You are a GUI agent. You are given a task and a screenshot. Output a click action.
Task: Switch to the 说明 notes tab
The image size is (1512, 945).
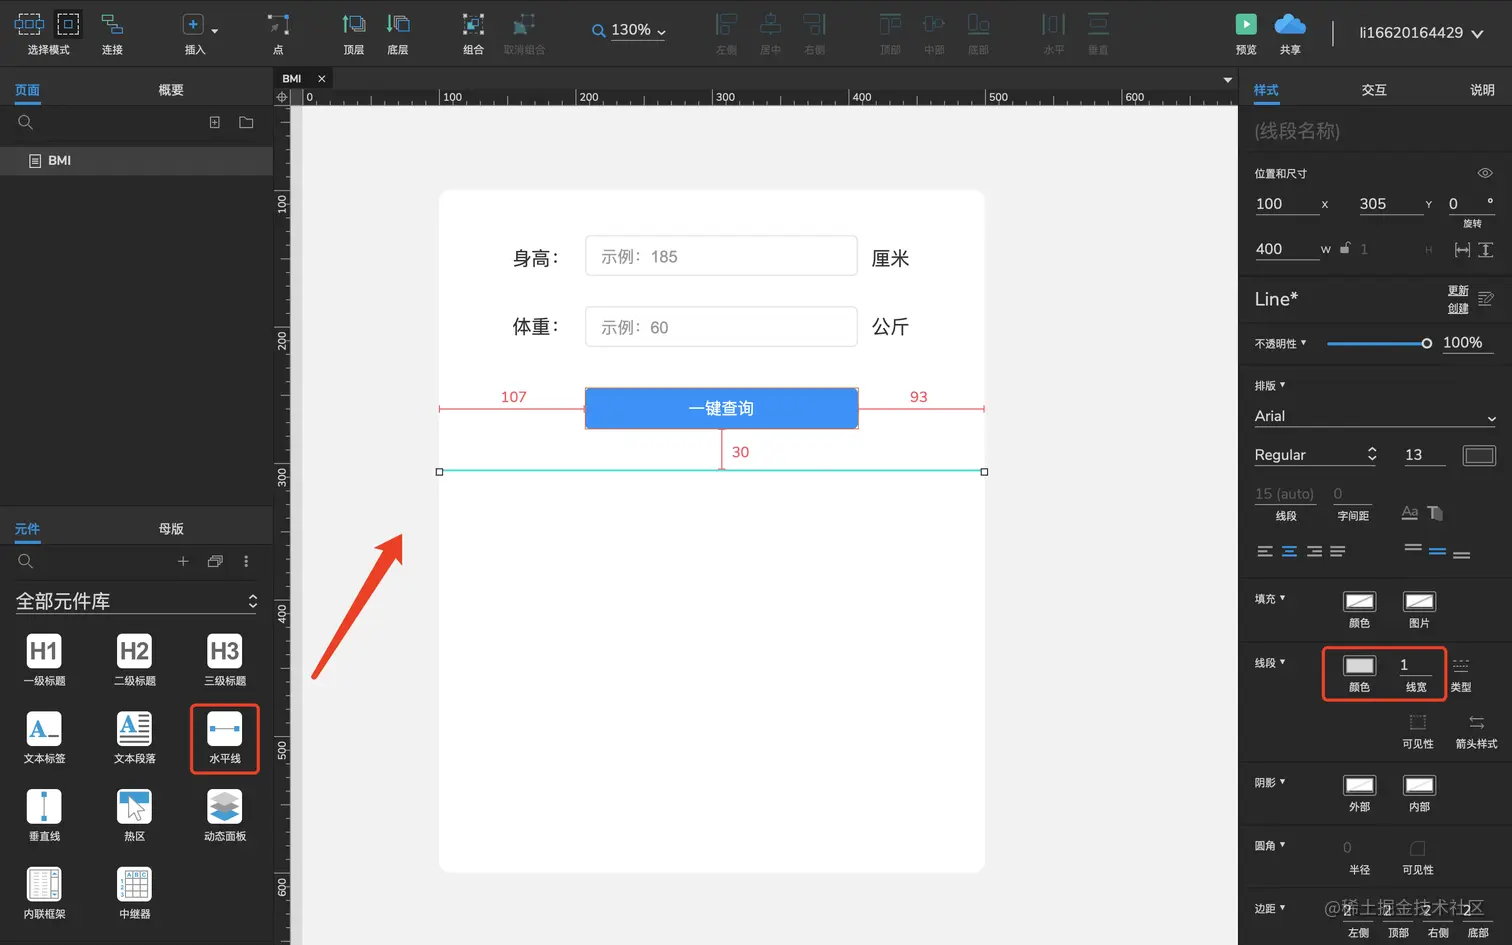pyautogui.click(x=1482, y=90)
